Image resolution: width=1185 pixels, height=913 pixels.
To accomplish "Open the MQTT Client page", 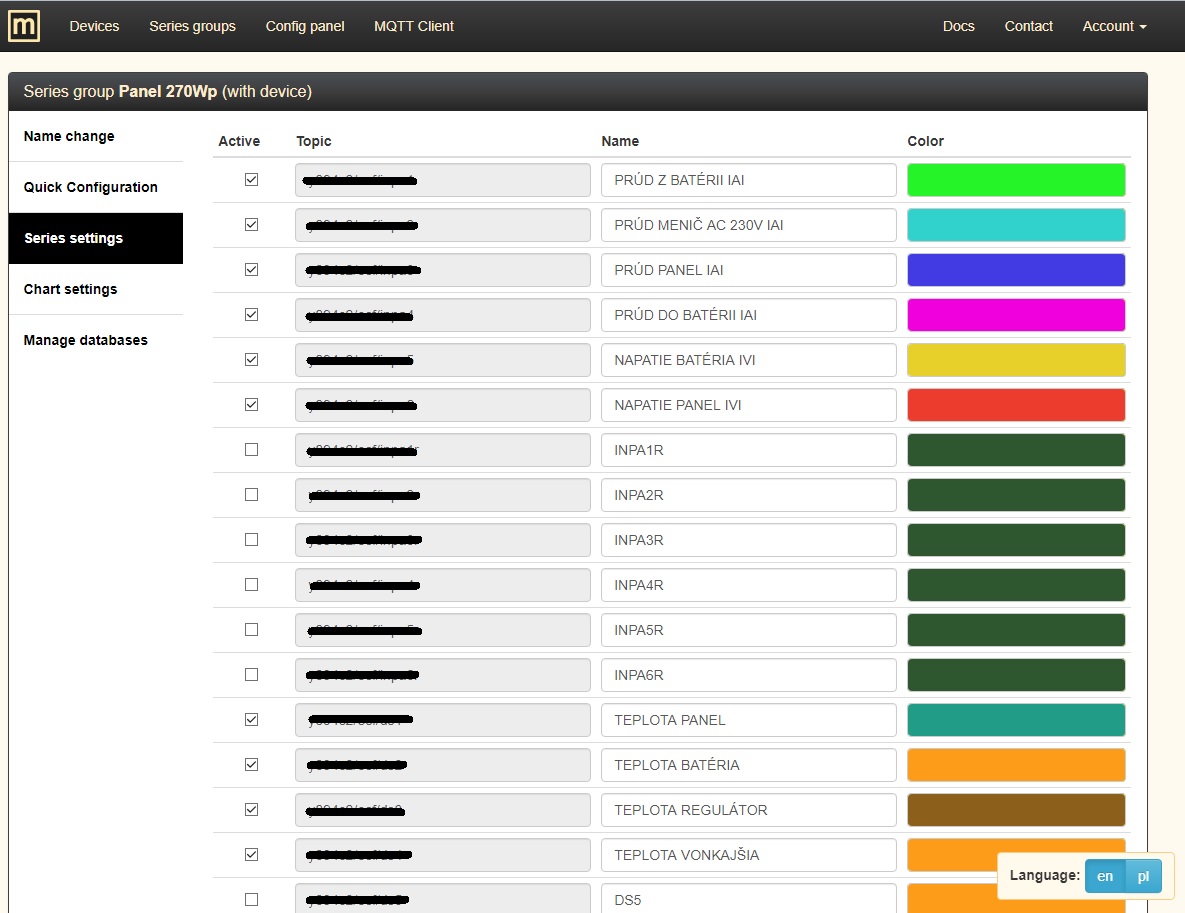I will coord(413,26).
